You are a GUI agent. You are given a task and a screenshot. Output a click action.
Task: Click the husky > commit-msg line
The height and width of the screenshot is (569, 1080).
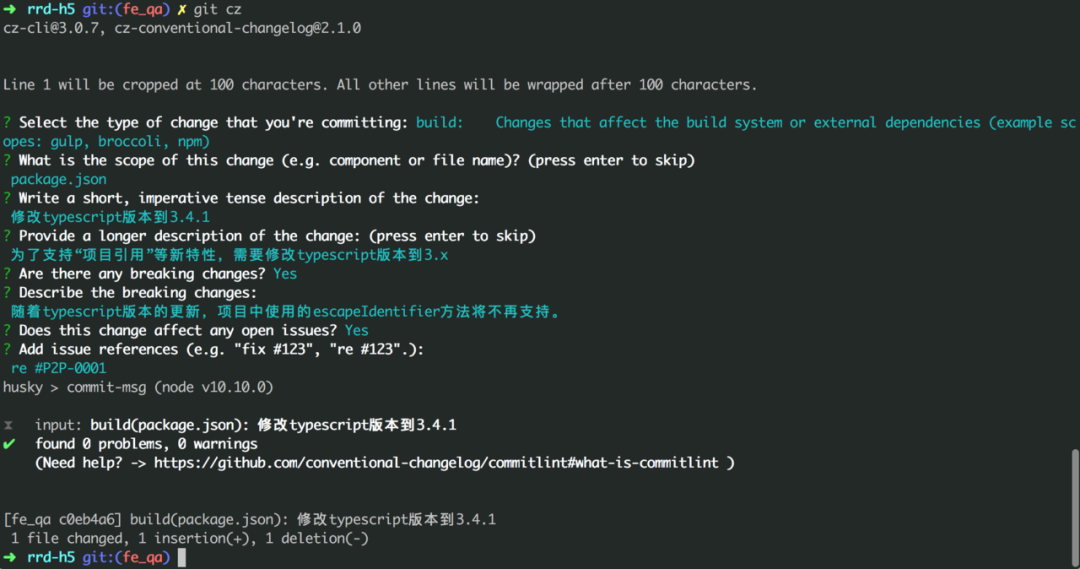[138, 387]
